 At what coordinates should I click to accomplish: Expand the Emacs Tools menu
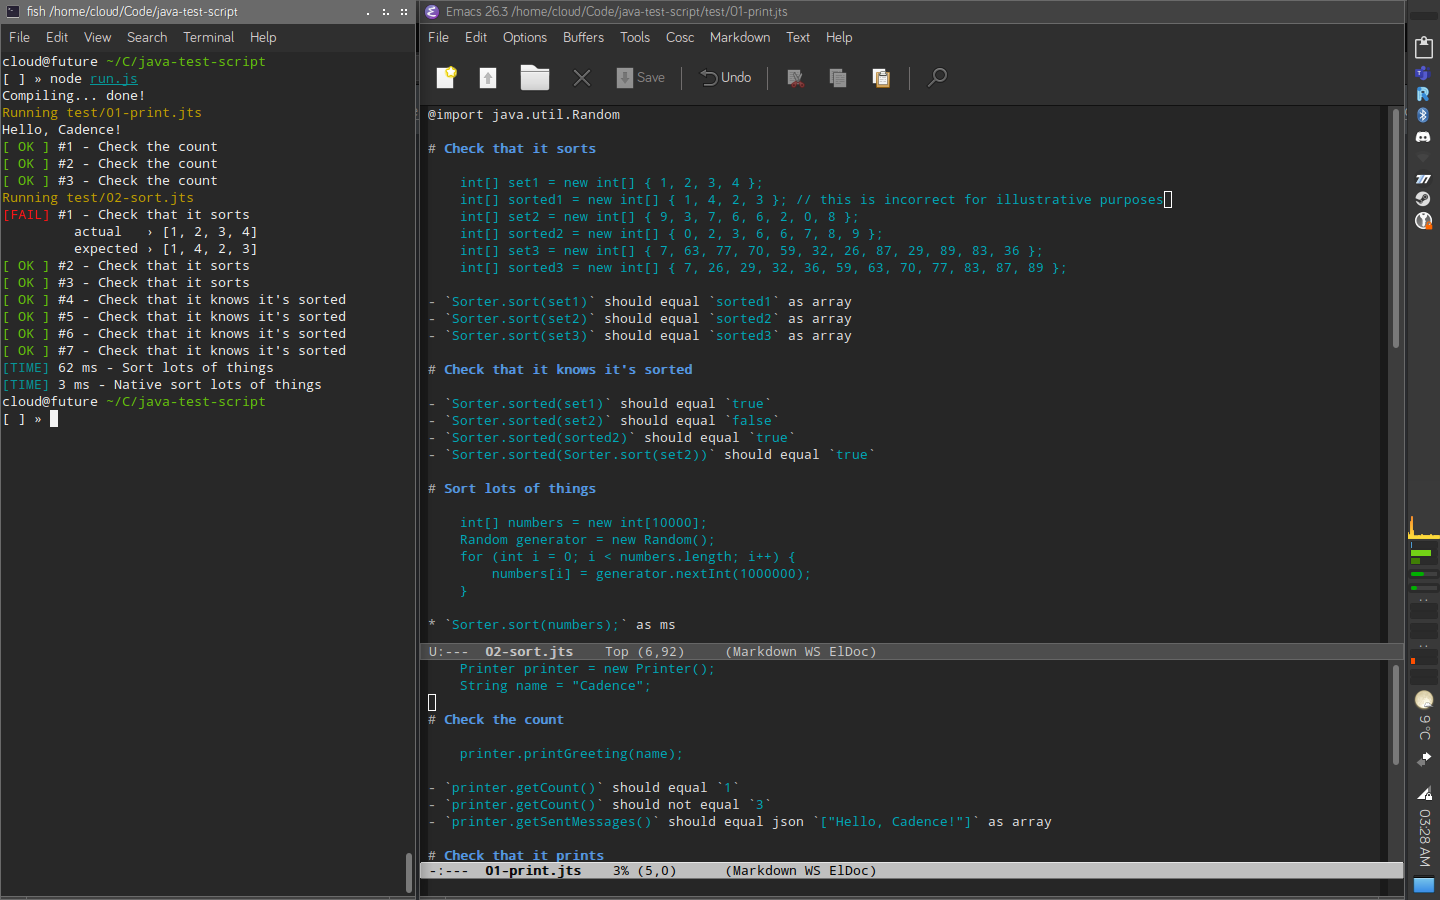click(634, 37)
